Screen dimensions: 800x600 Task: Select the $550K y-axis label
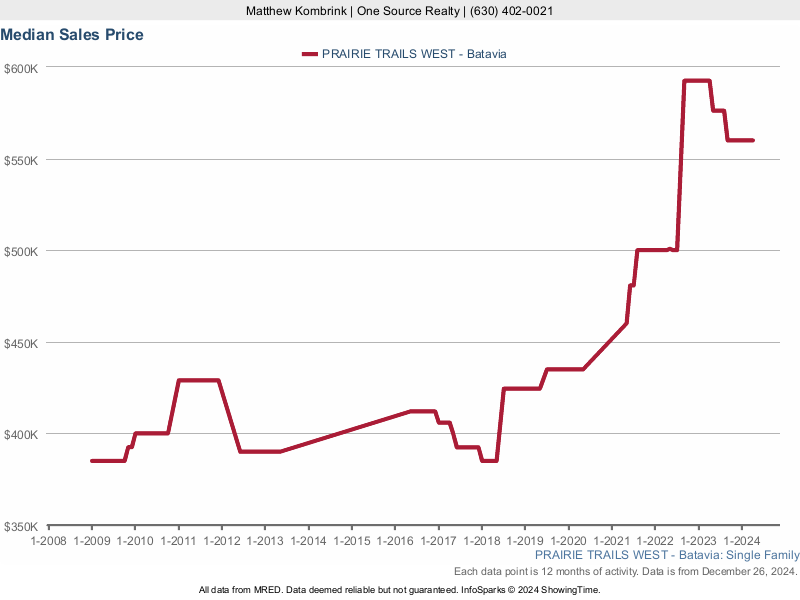coord(20,160)
